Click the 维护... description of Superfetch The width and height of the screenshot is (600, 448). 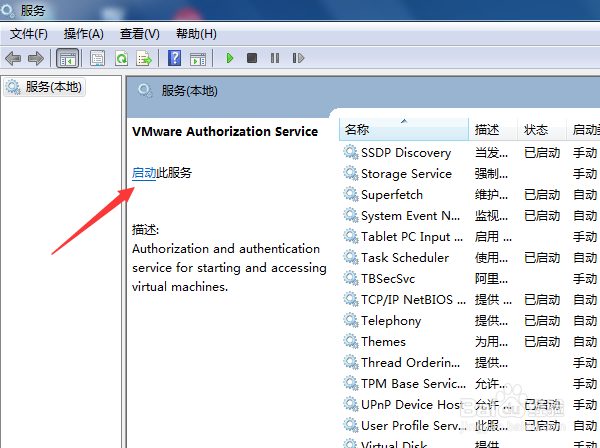491,195
